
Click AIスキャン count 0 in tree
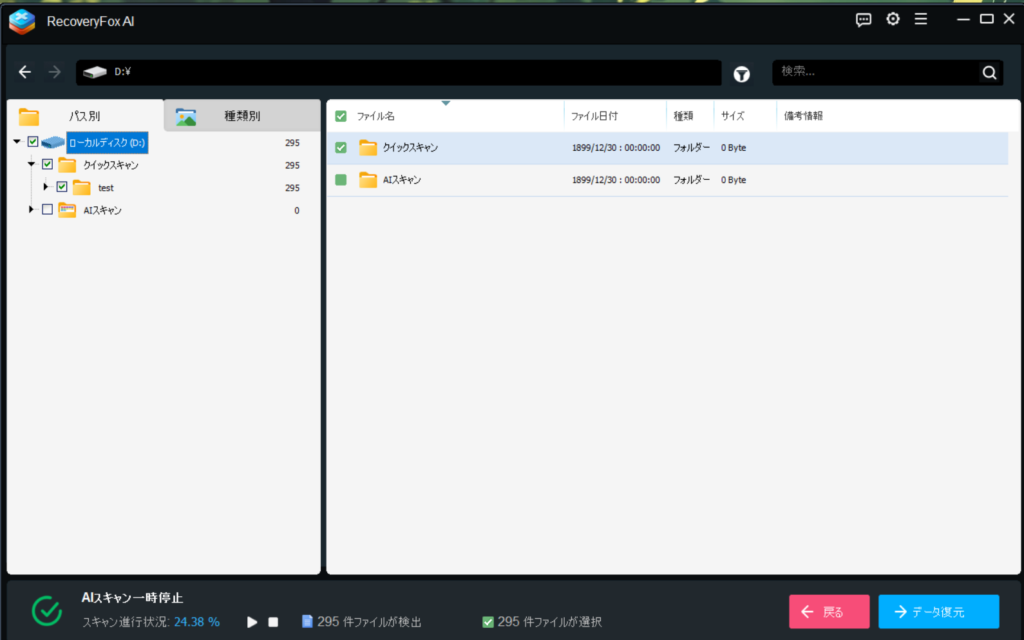point(296,210)
